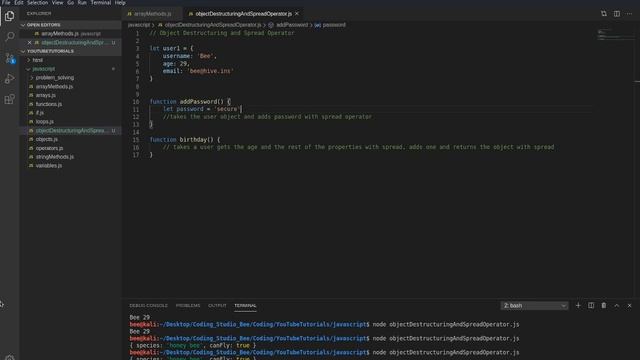
Task: Collapse the javascript folder
Action: pyautogui.click(x=43, y=69)
